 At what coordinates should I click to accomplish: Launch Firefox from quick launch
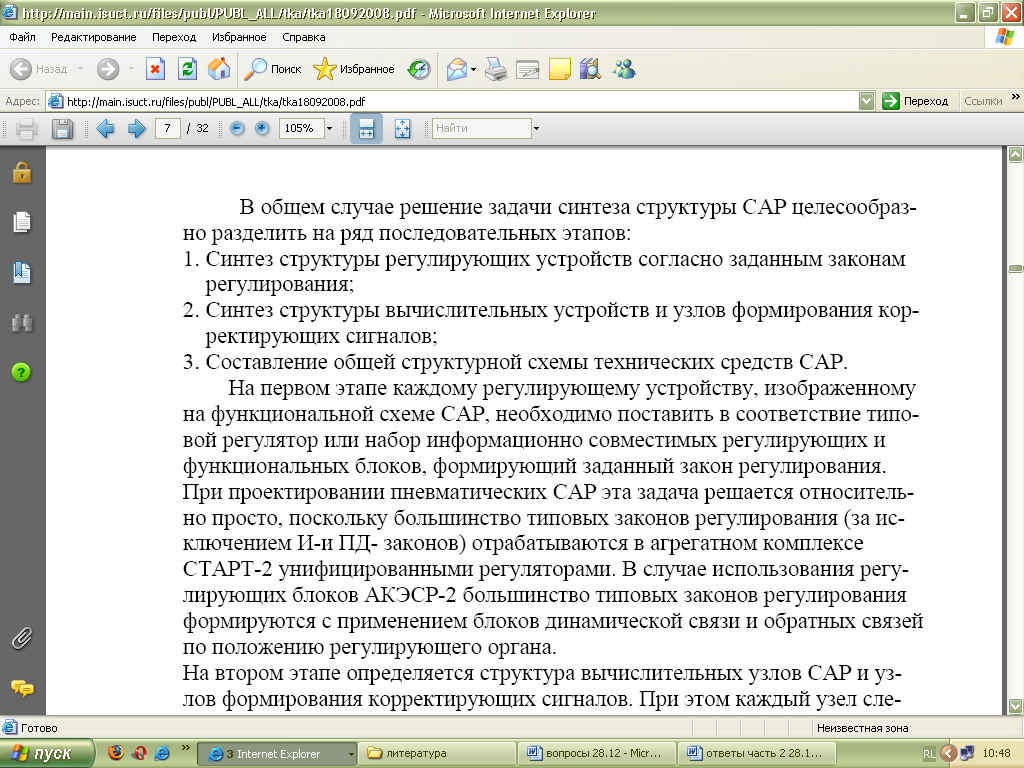(x=116, y=753)
